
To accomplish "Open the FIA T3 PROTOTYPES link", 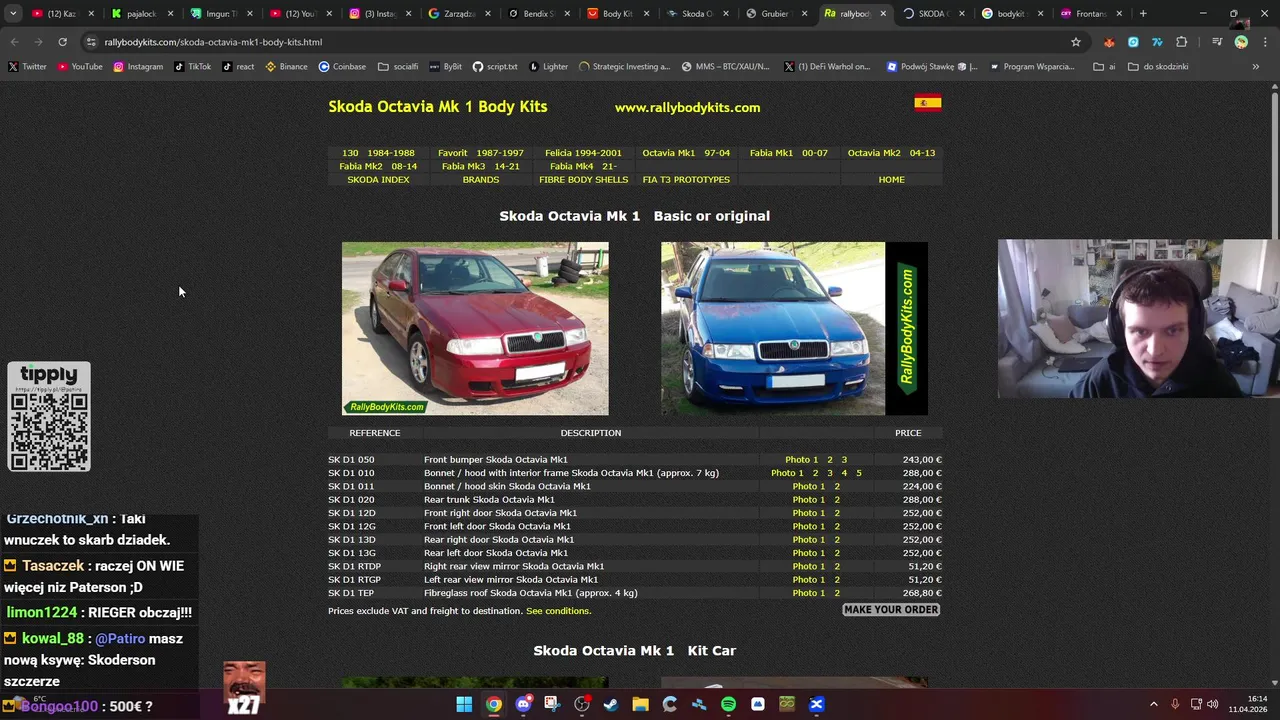I will [686, 180].
